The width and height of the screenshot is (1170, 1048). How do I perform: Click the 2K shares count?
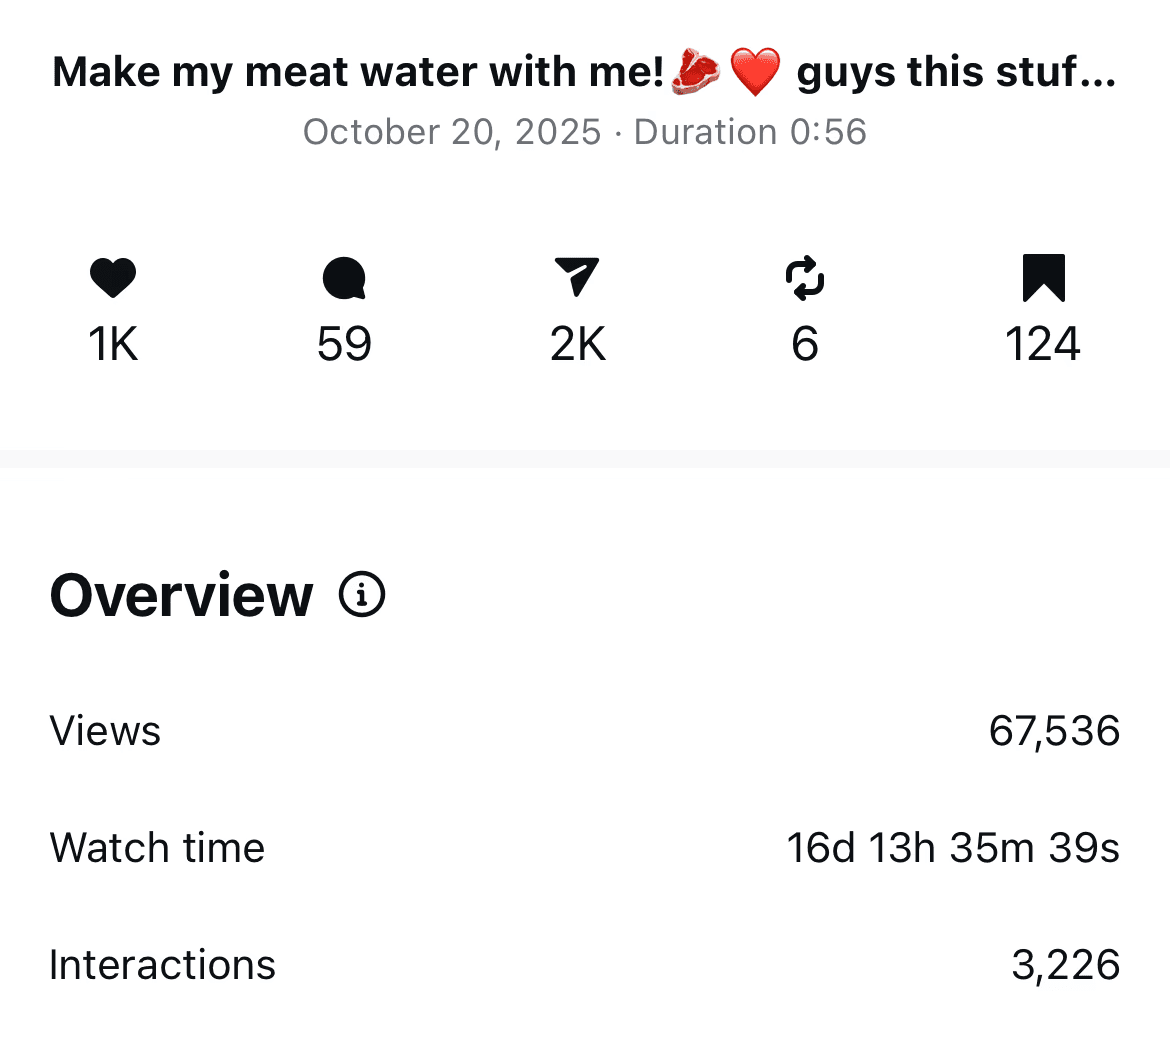pos(578,345)
